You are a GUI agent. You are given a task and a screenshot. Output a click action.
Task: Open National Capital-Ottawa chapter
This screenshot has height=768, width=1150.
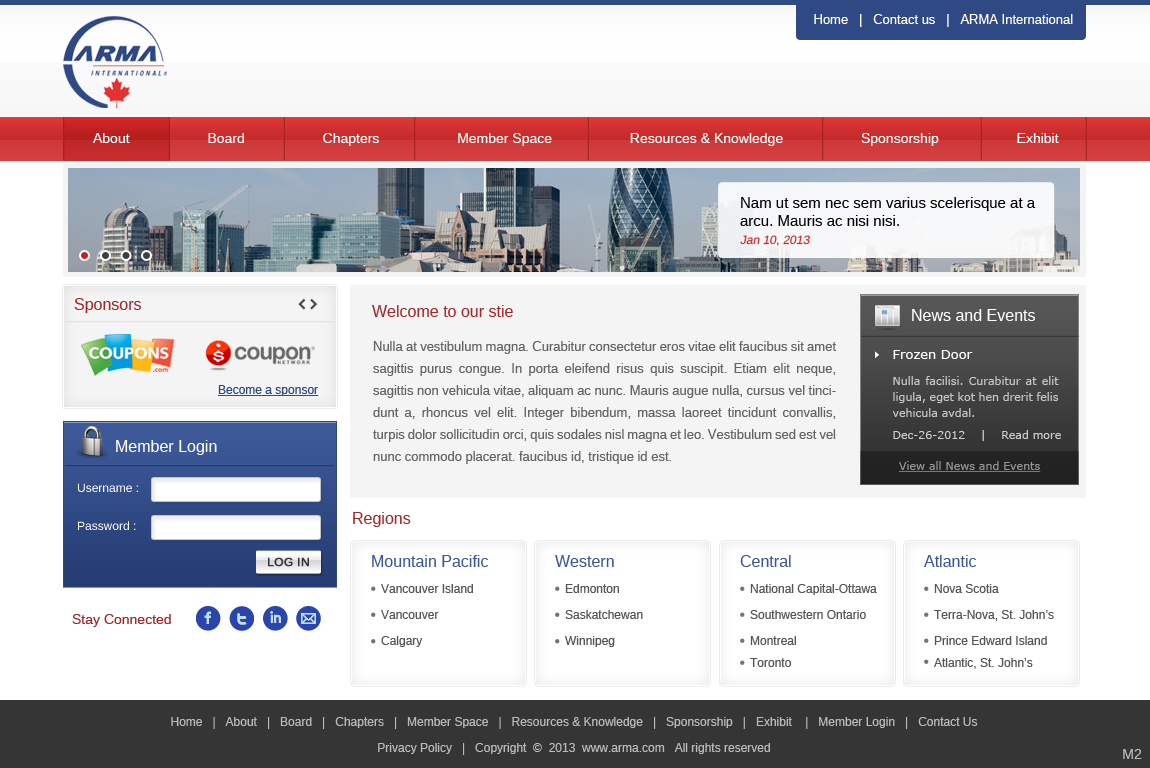pos(813,589)
